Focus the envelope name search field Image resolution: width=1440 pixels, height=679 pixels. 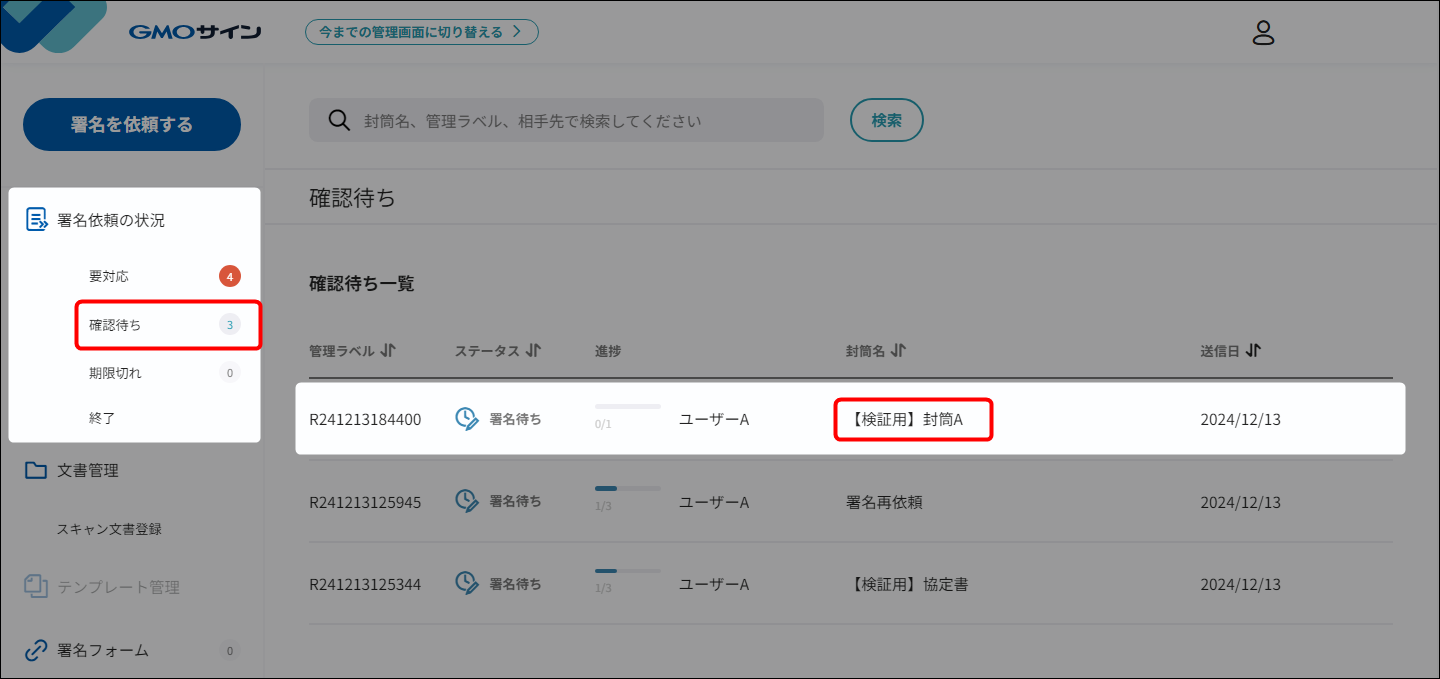(x=580, y=120)
